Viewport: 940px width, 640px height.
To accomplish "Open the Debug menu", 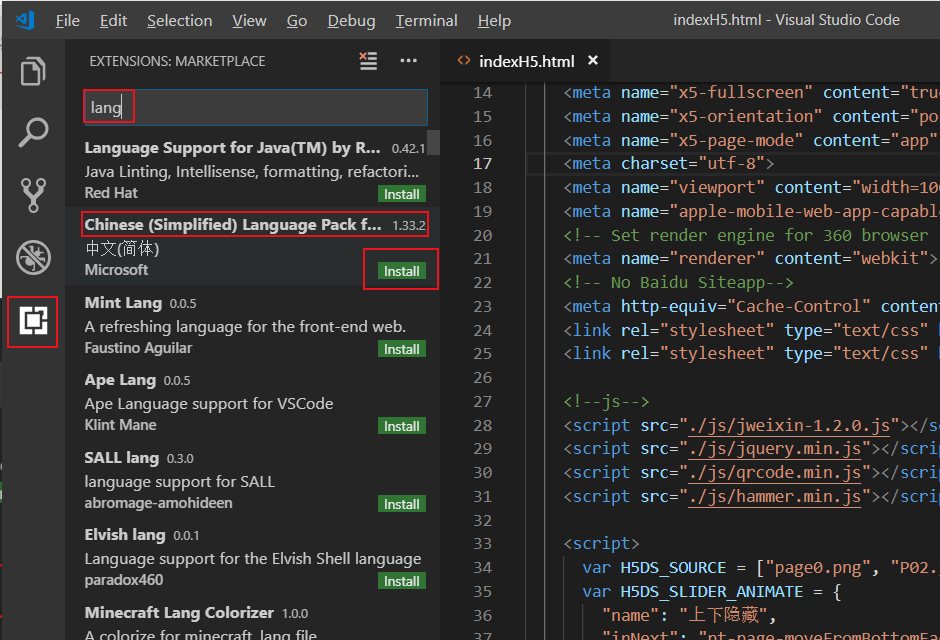I will tap(351, 20).
